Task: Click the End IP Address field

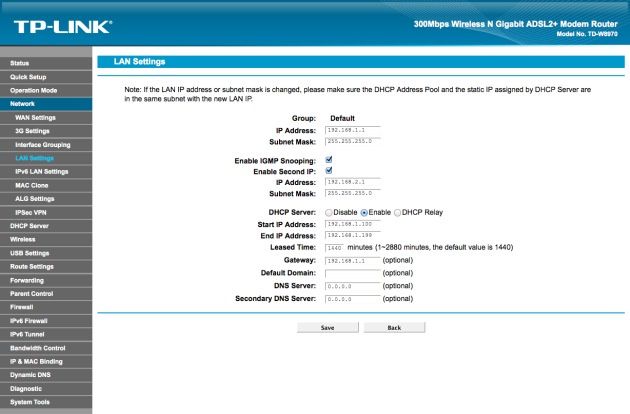Action: coord(352,236)
